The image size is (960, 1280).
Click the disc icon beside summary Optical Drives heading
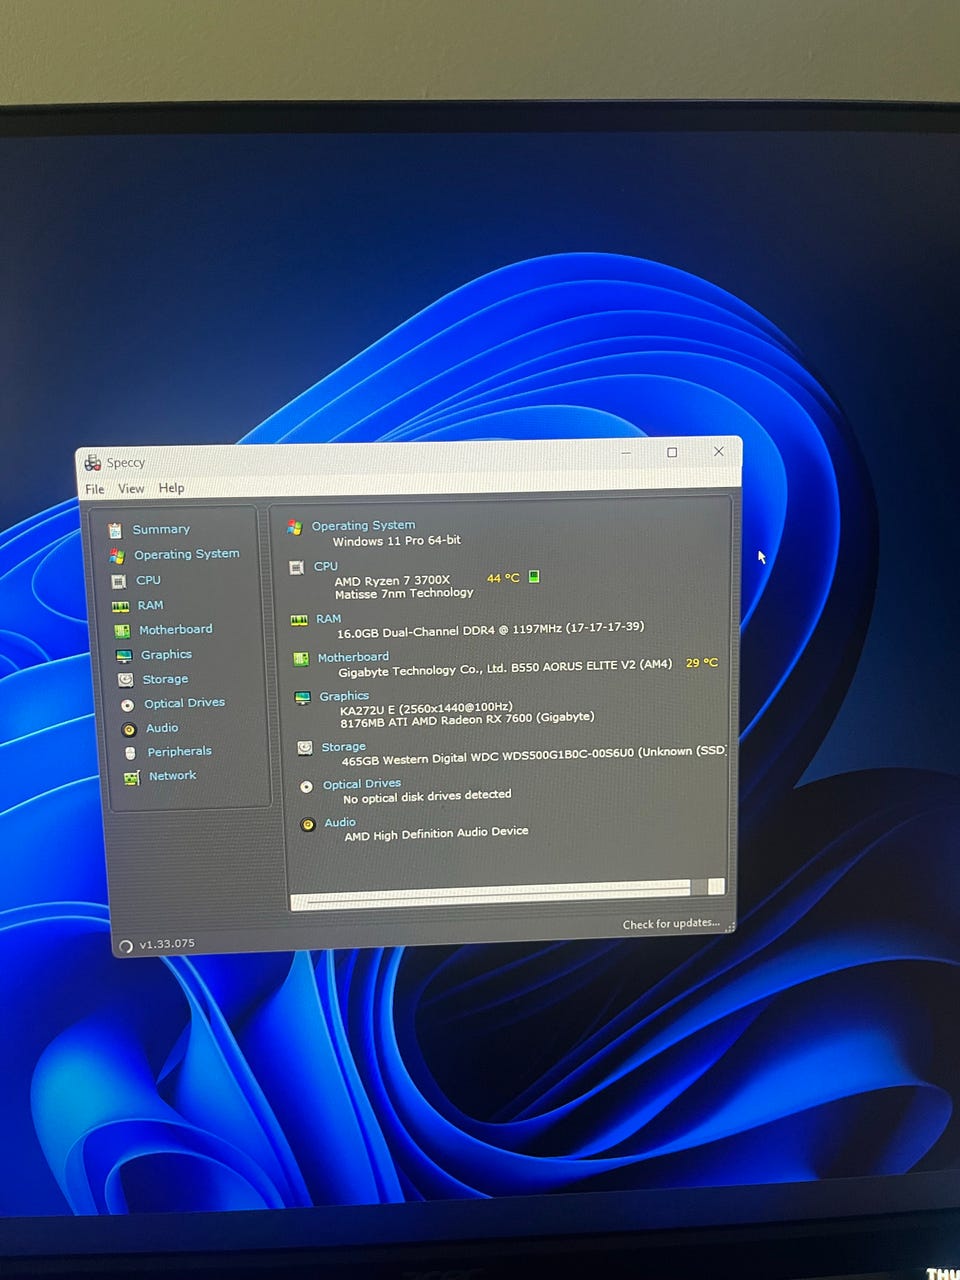click(306, 787)
